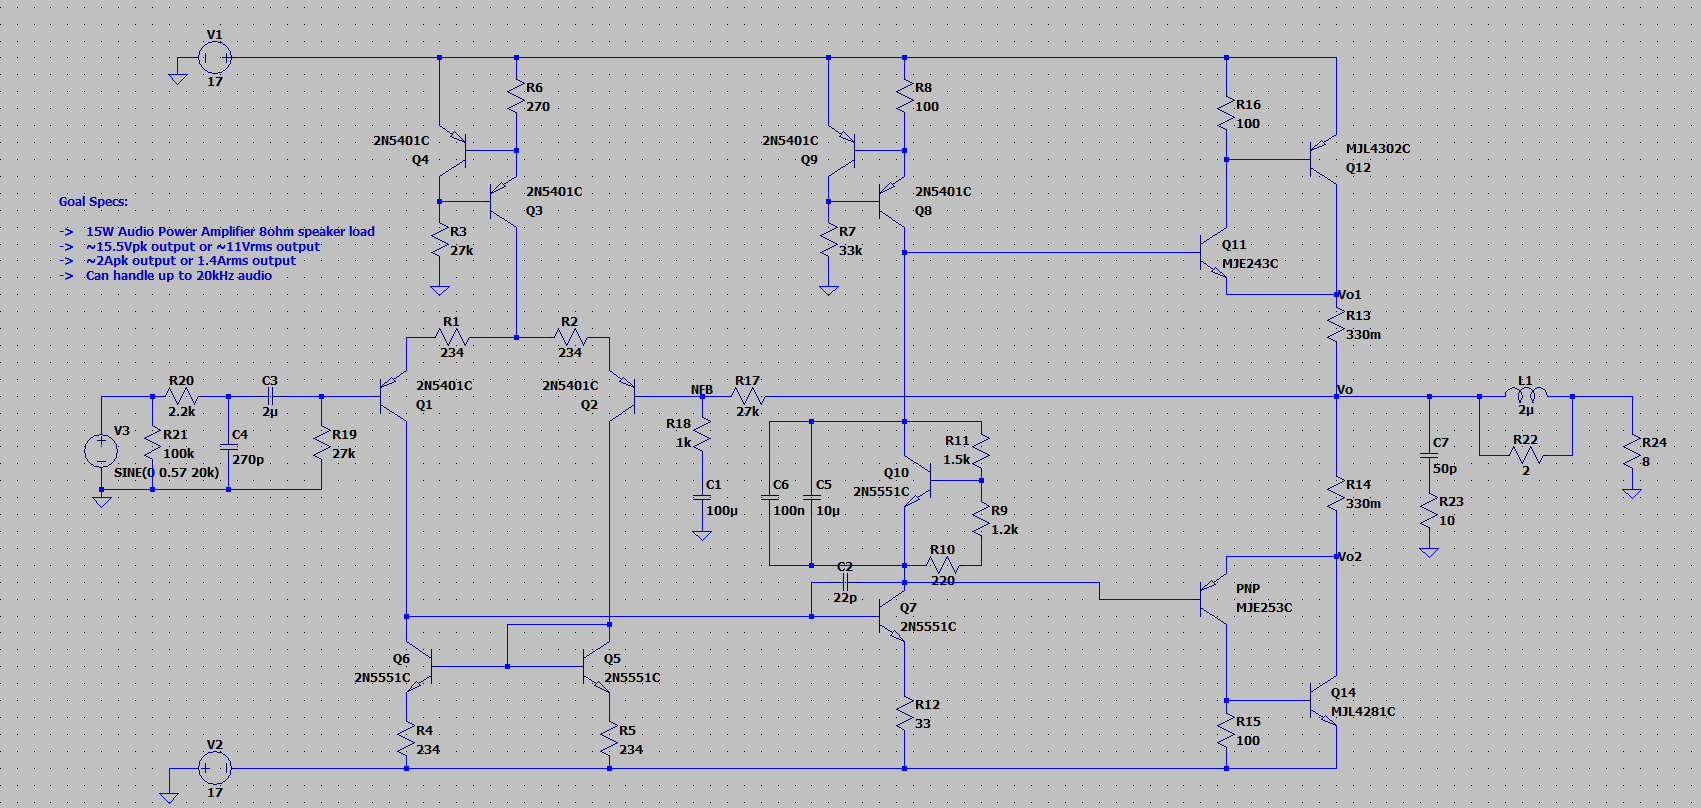Select the MJE253C PNP driver transistor symbol
Screen dimensions: 1701x808
pyautogui.click(x=1213, y=599)
